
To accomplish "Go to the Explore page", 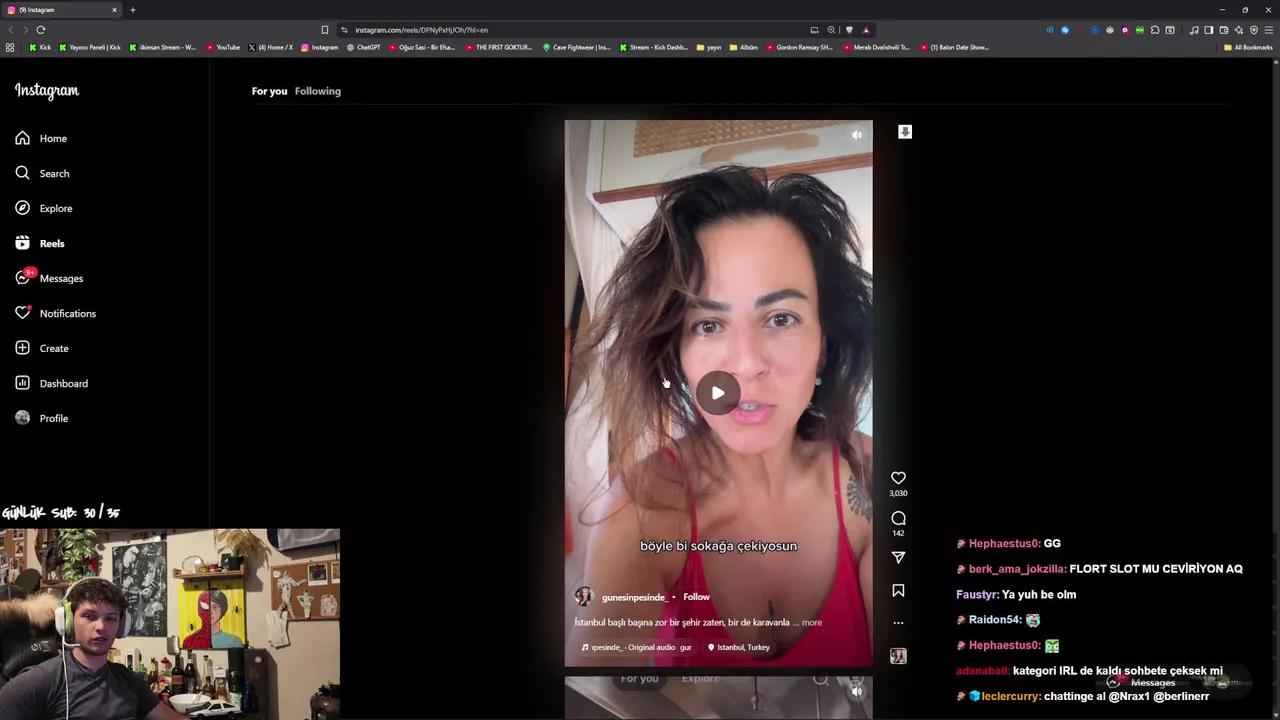I will pos(43,208).
